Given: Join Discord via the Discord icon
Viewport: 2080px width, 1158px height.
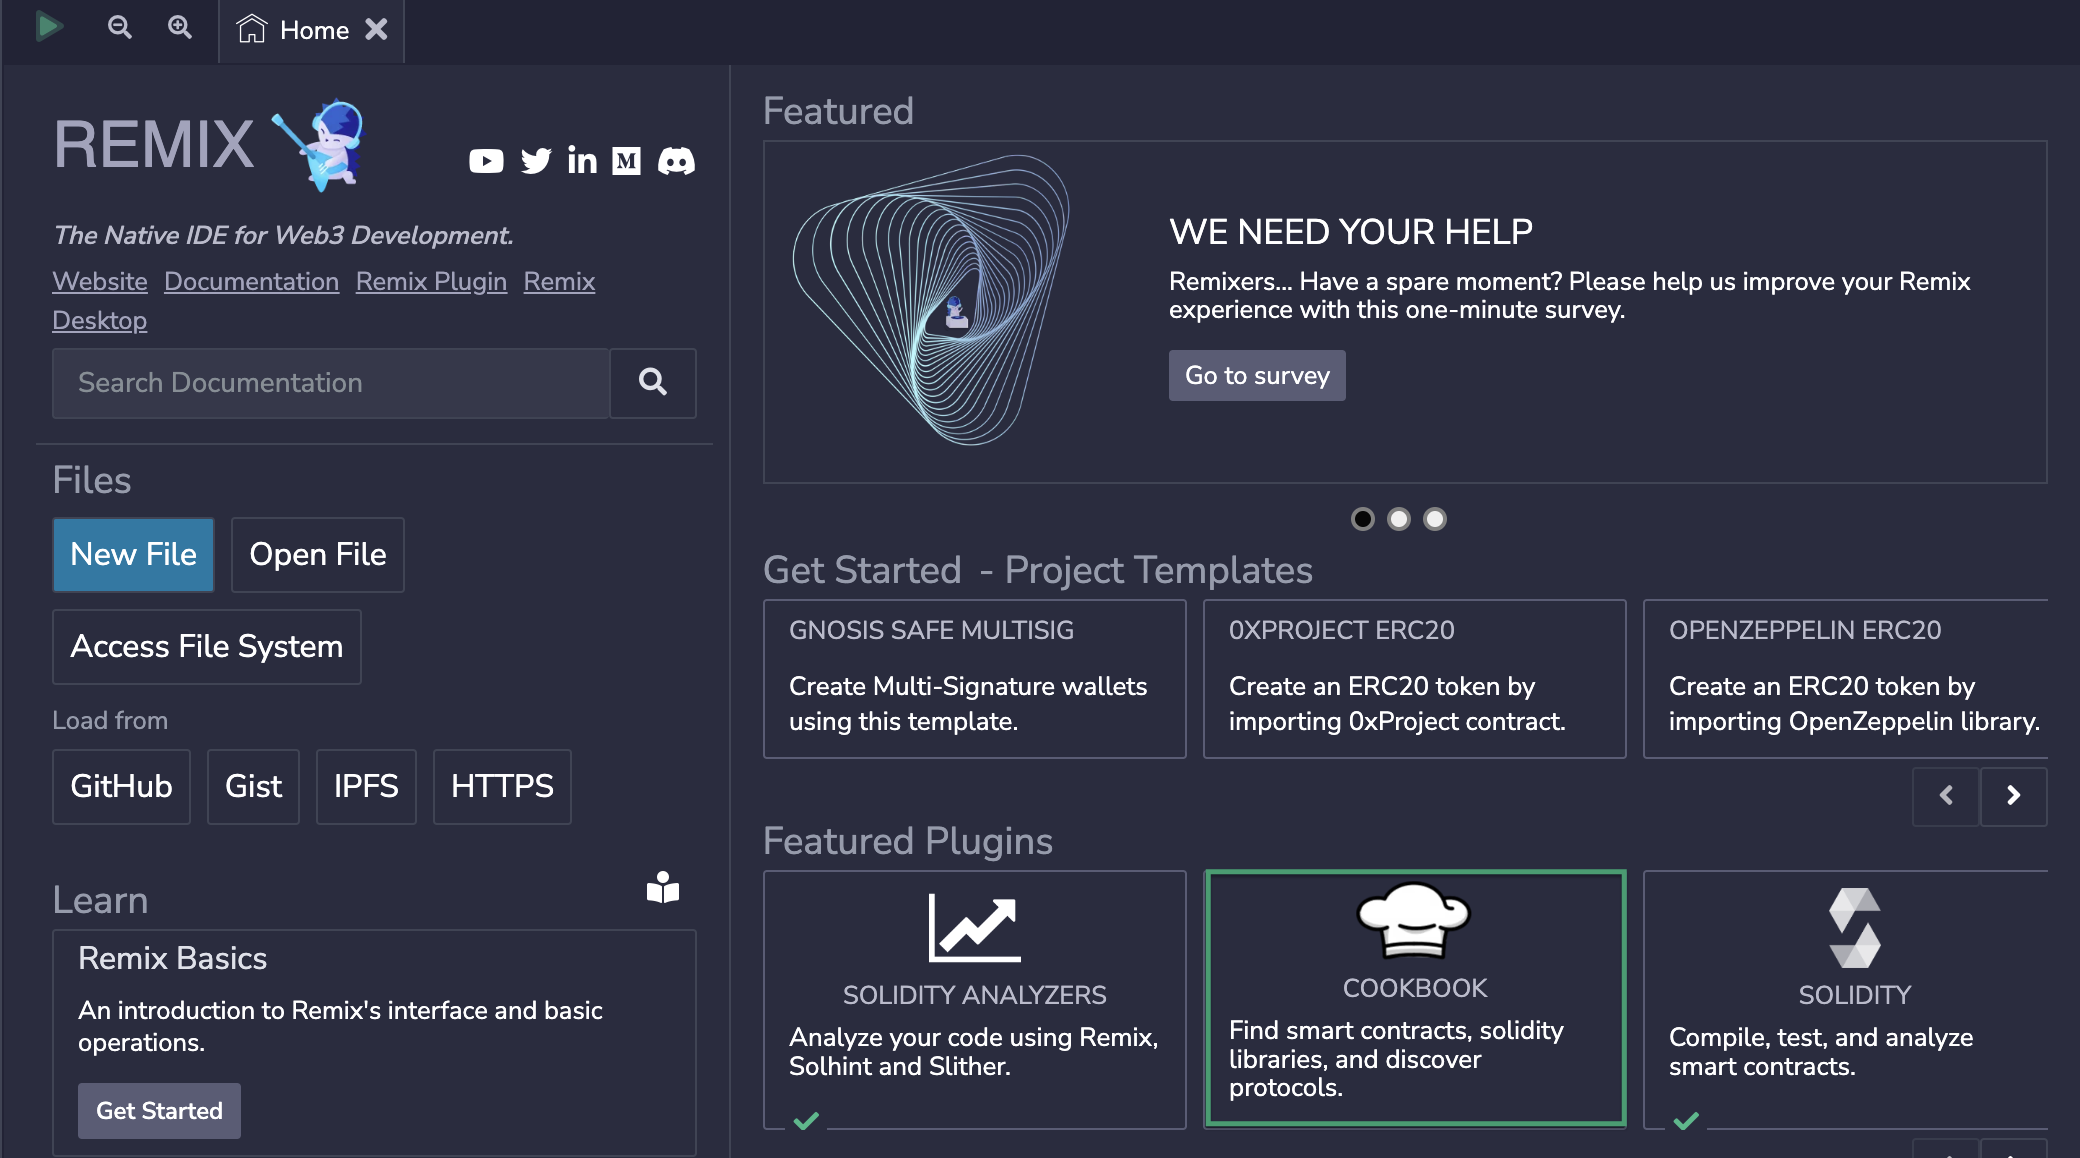Looking at the screenshot, I should [x=676, y=161].
